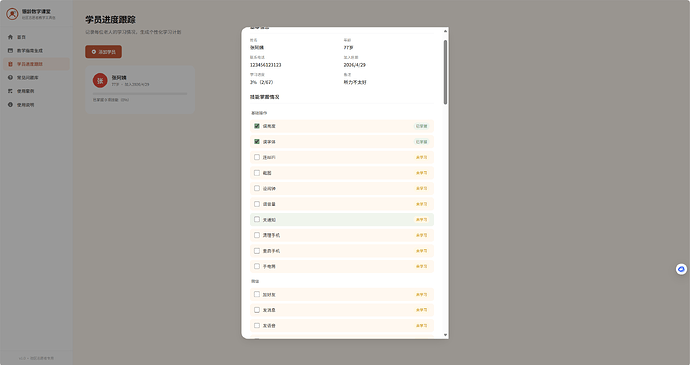
Task: Click the 已掌握 badge on the 调亮度 row
Action: pos(422,126)
